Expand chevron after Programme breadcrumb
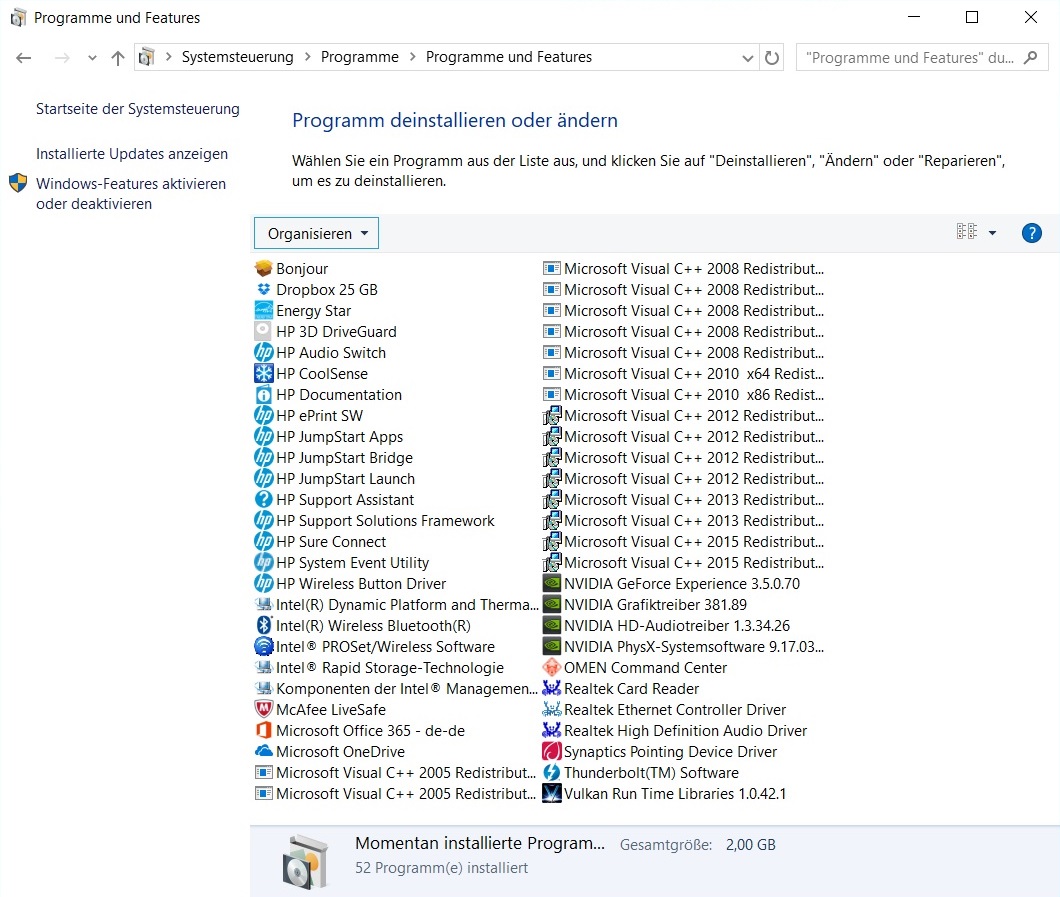Image resolution: width=1060 pixels, height=897 pixels. coord(412,57)
